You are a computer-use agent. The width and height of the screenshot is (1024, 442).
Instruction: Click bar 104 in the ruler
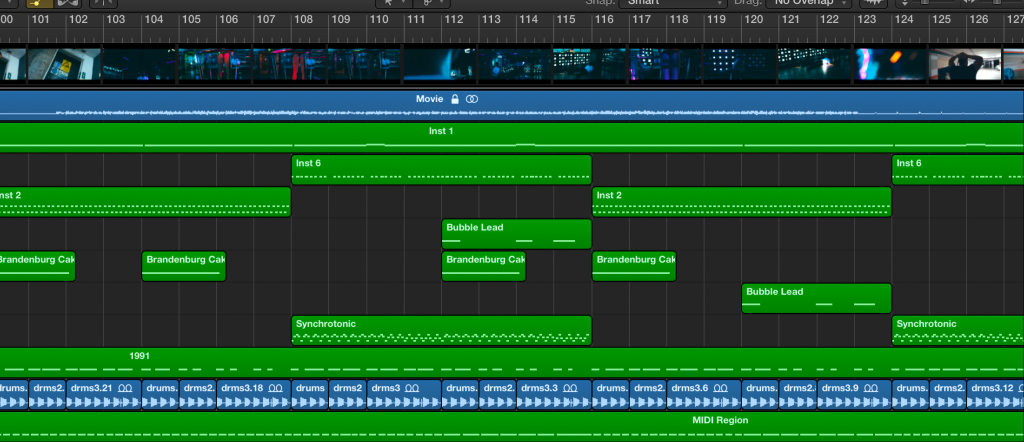tap(153, 20)
